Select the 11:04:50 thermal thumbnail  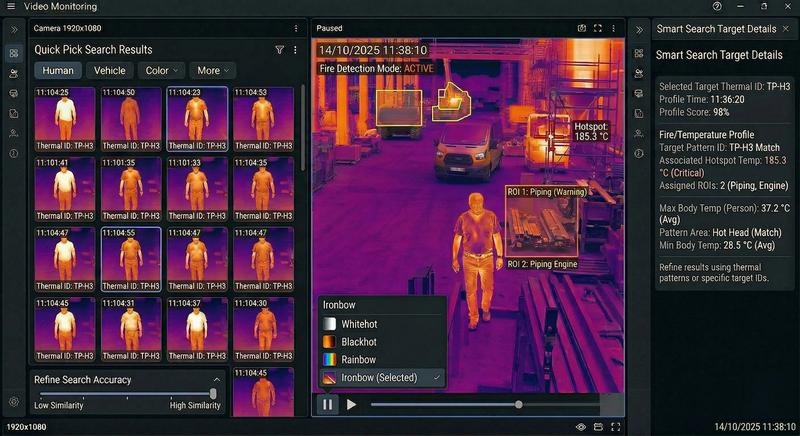click(131, 119)
